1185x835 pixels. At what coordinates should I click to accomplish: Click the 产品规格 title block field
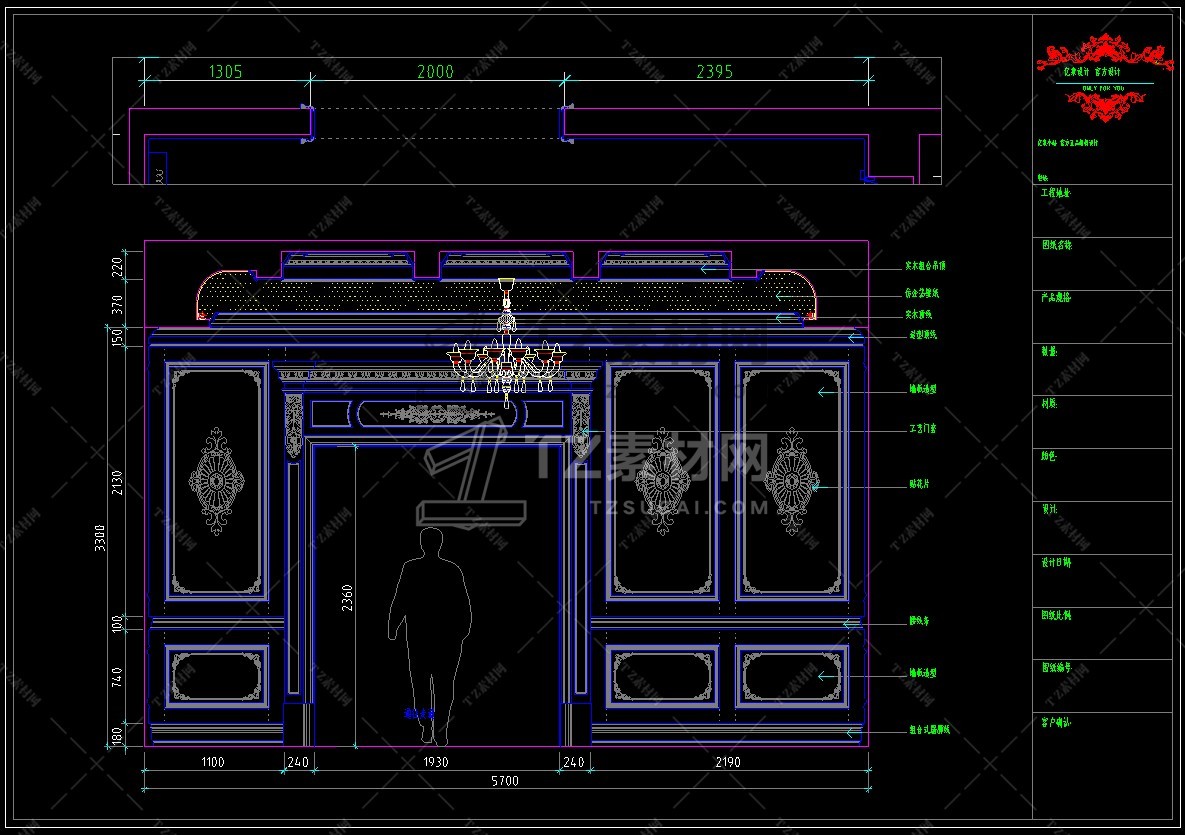pyautogui.click(x=1102, y=316)
